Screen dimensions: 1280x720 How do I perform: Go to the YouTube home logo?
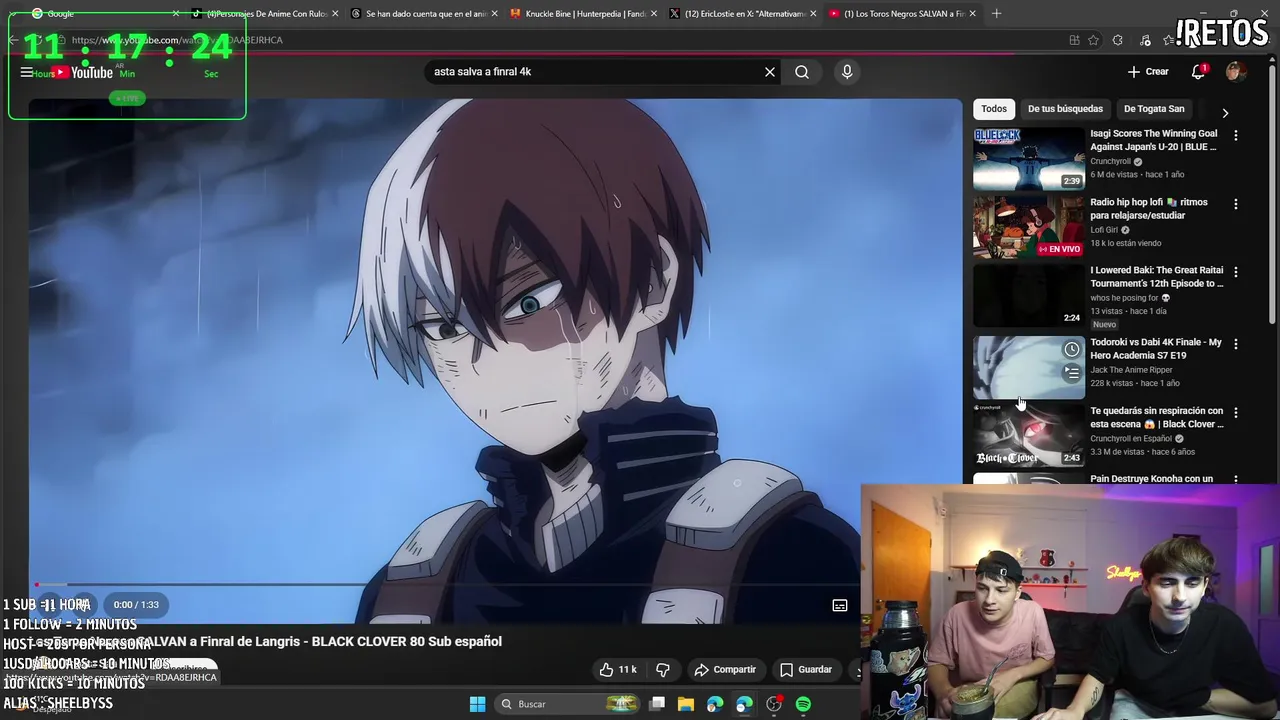pos(84,72)
